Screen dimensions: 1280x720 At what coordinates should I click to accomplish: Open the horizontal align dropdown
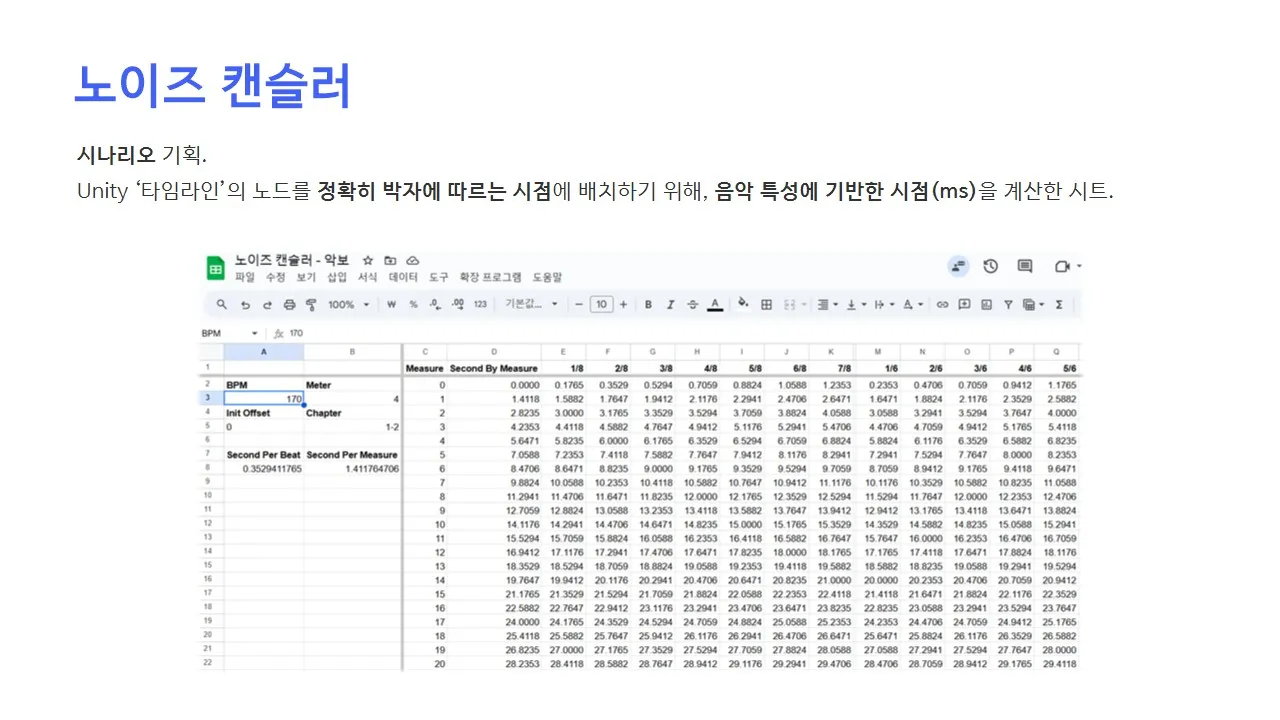pos(827,305)
